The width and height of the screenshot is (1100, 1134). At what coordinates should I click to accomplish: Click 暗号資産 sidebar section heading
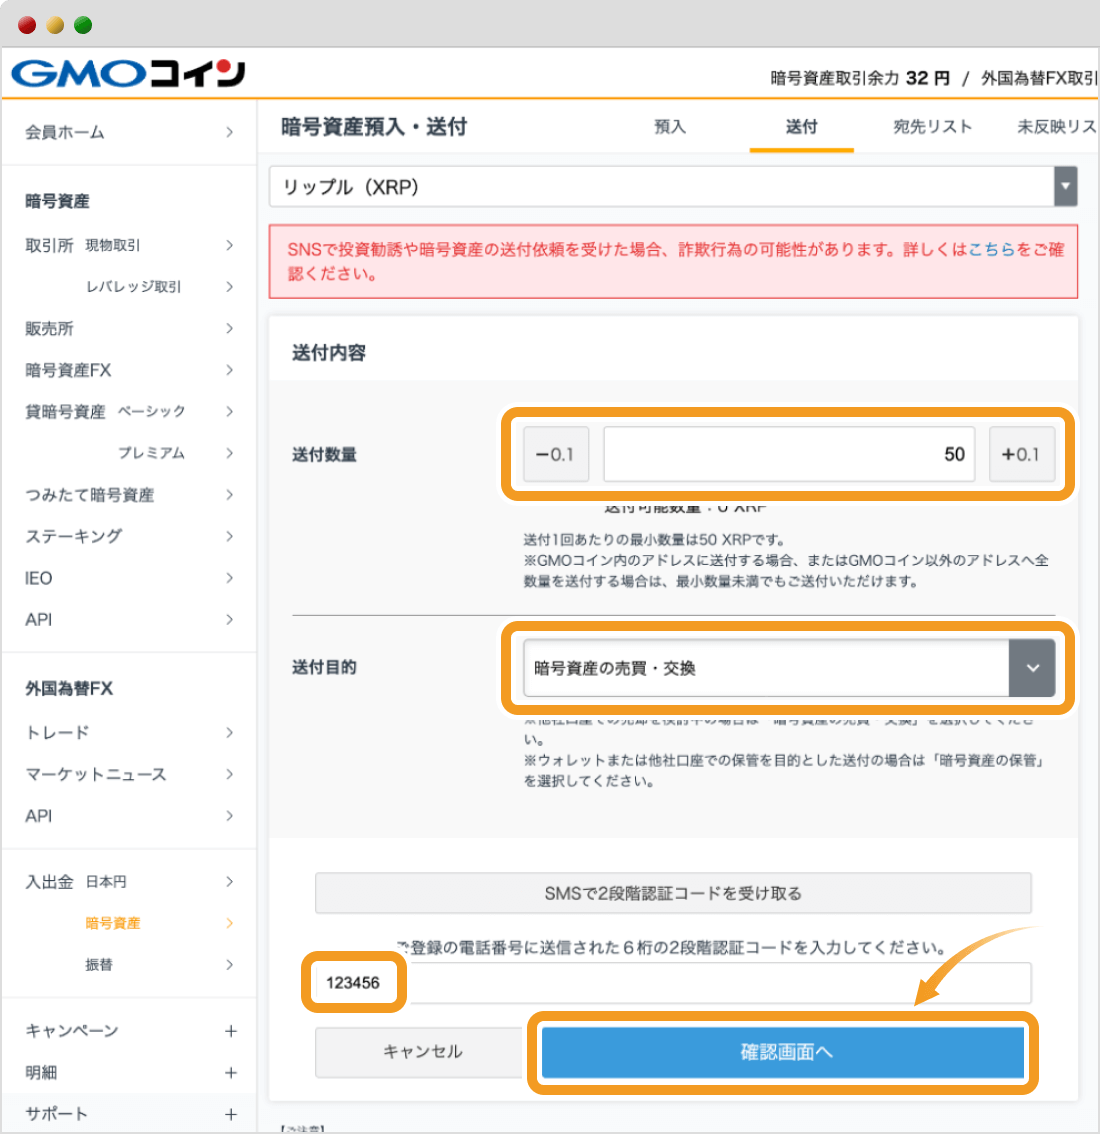click(x=57, y=201)
